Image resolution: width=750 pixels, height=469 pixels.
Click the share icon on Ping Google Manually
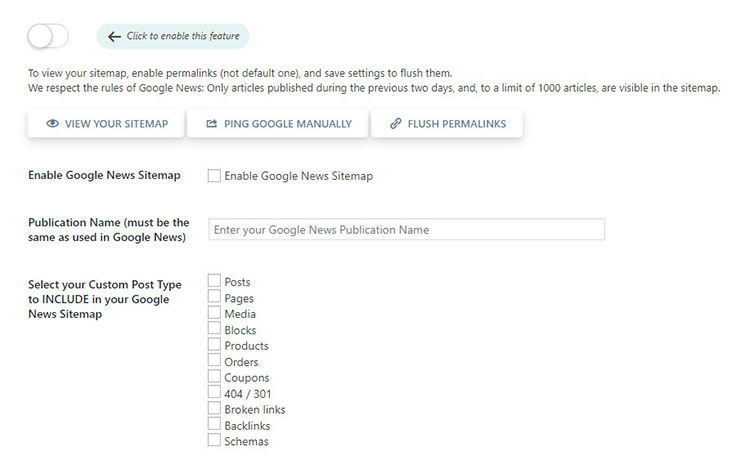point(211,124)
